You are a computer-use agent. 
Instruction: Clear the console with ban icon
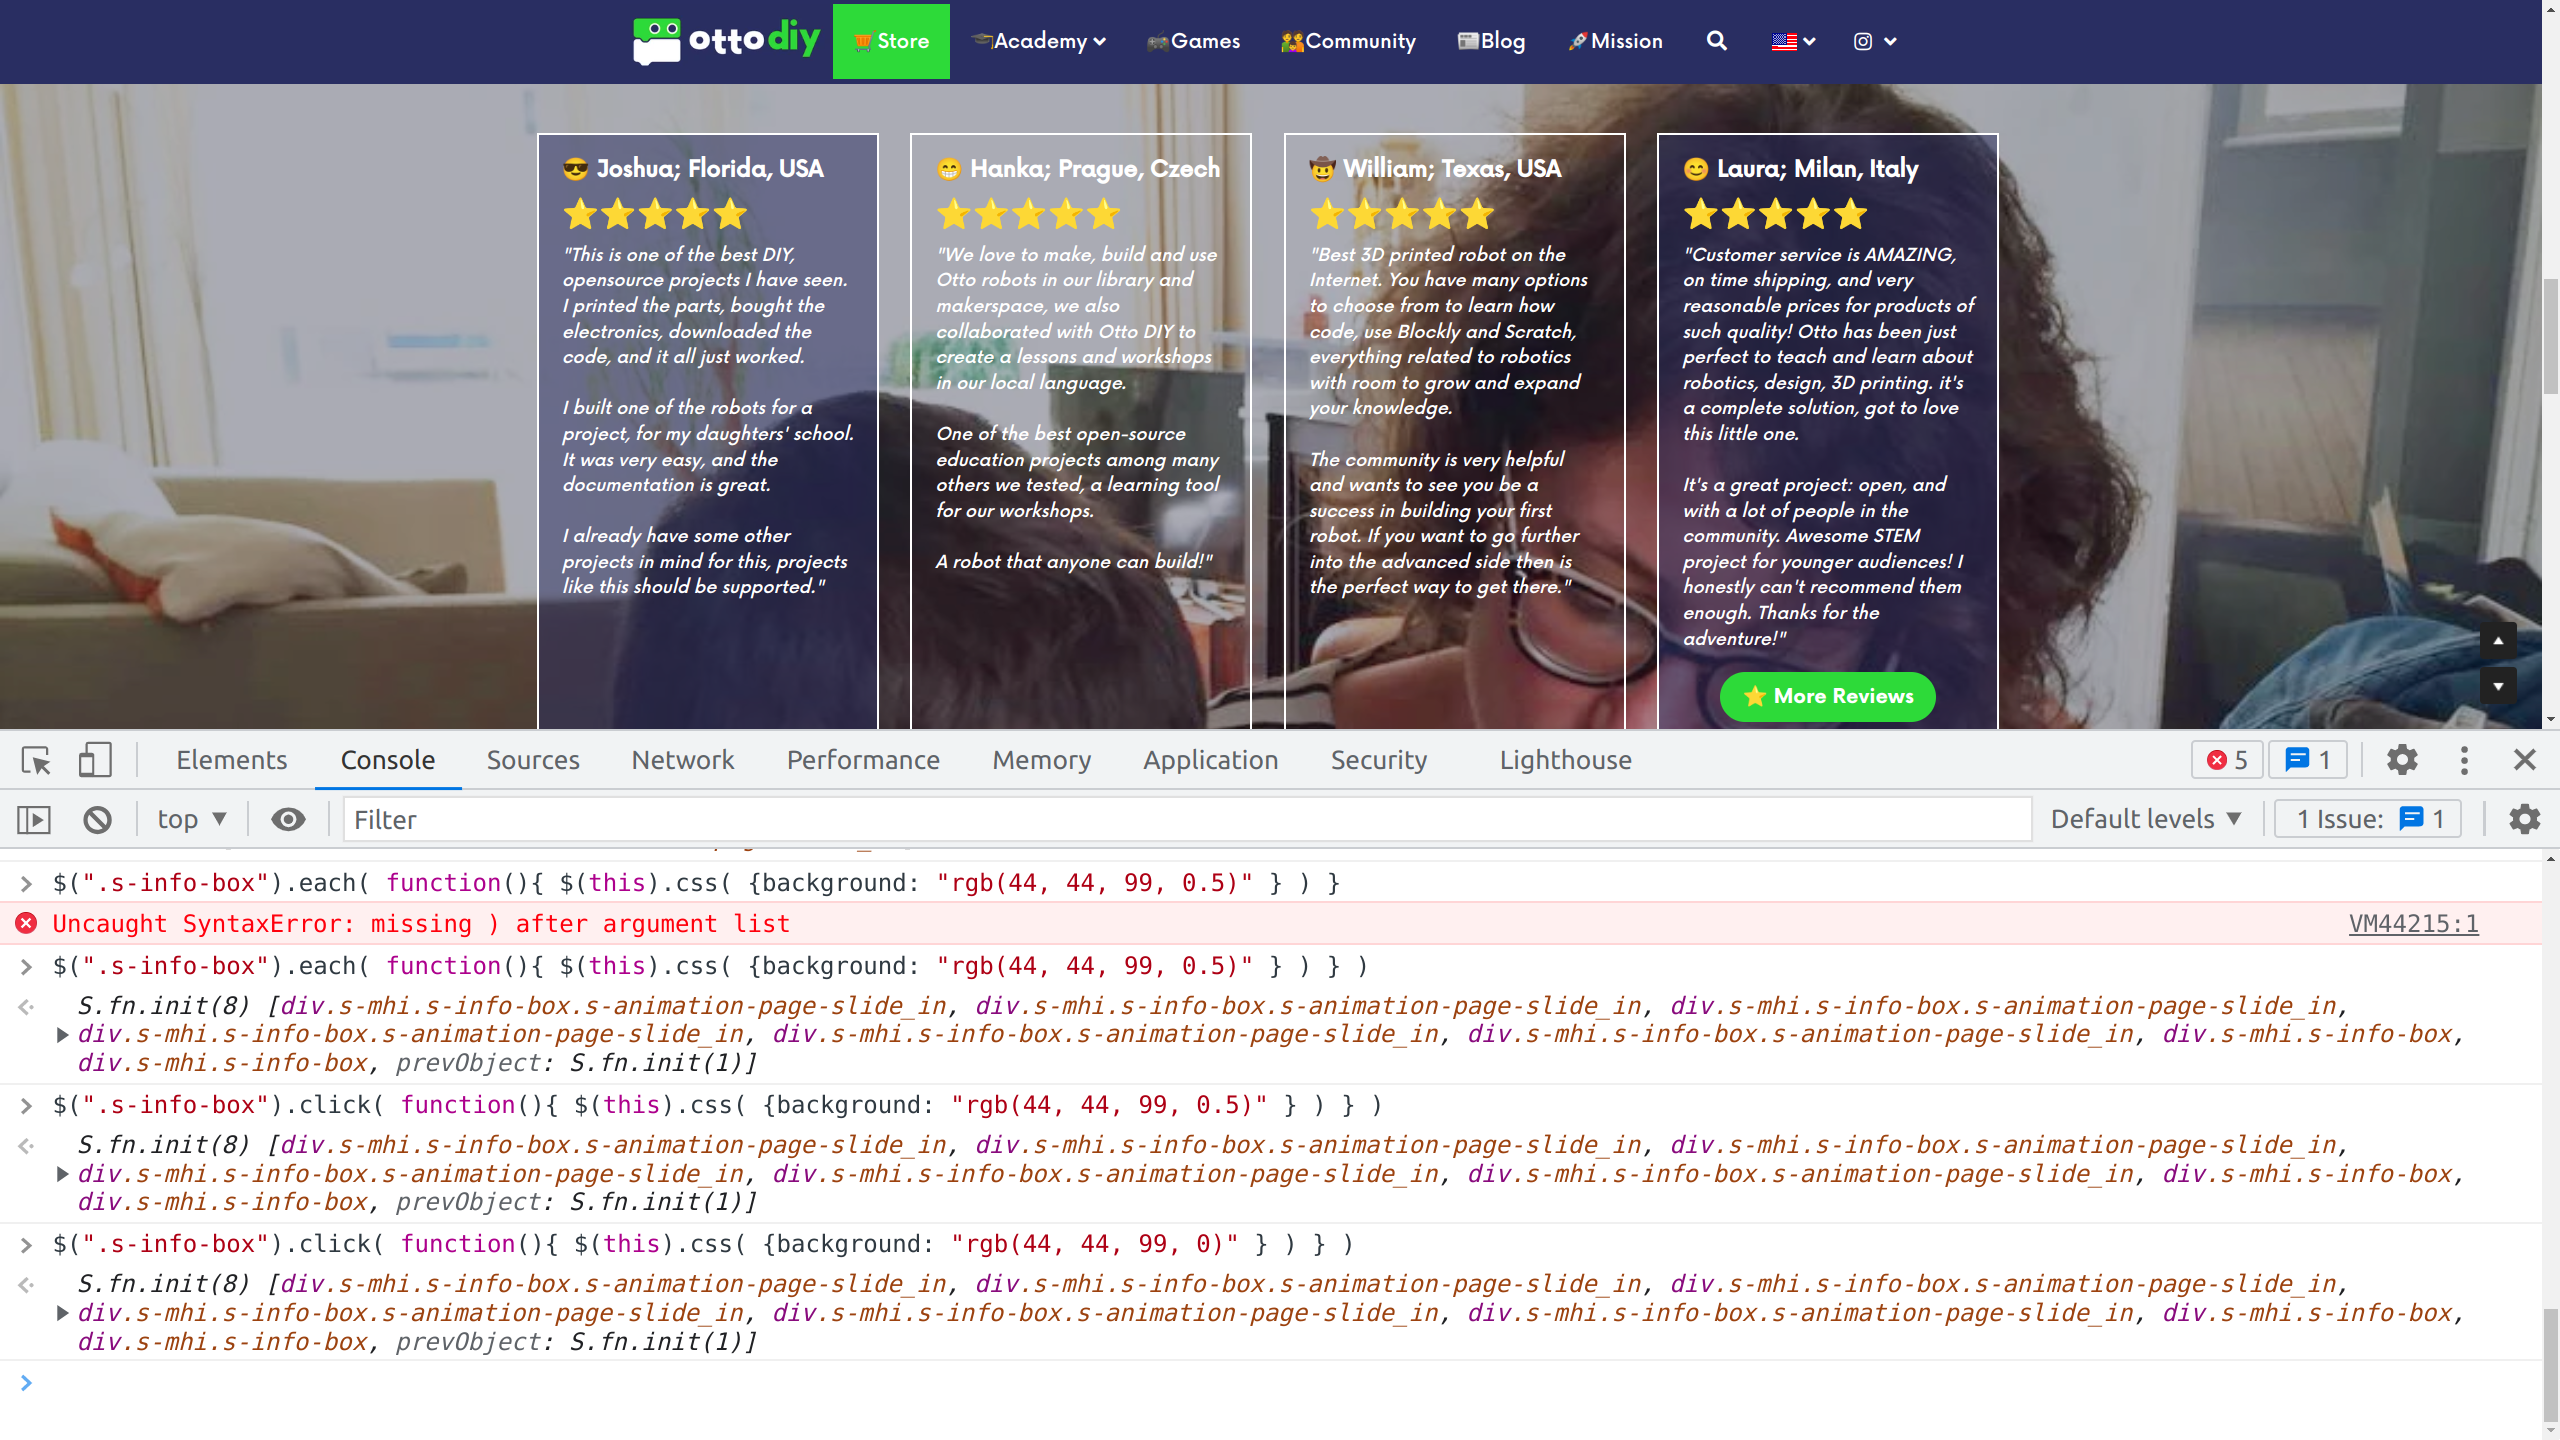coord(97,820)
